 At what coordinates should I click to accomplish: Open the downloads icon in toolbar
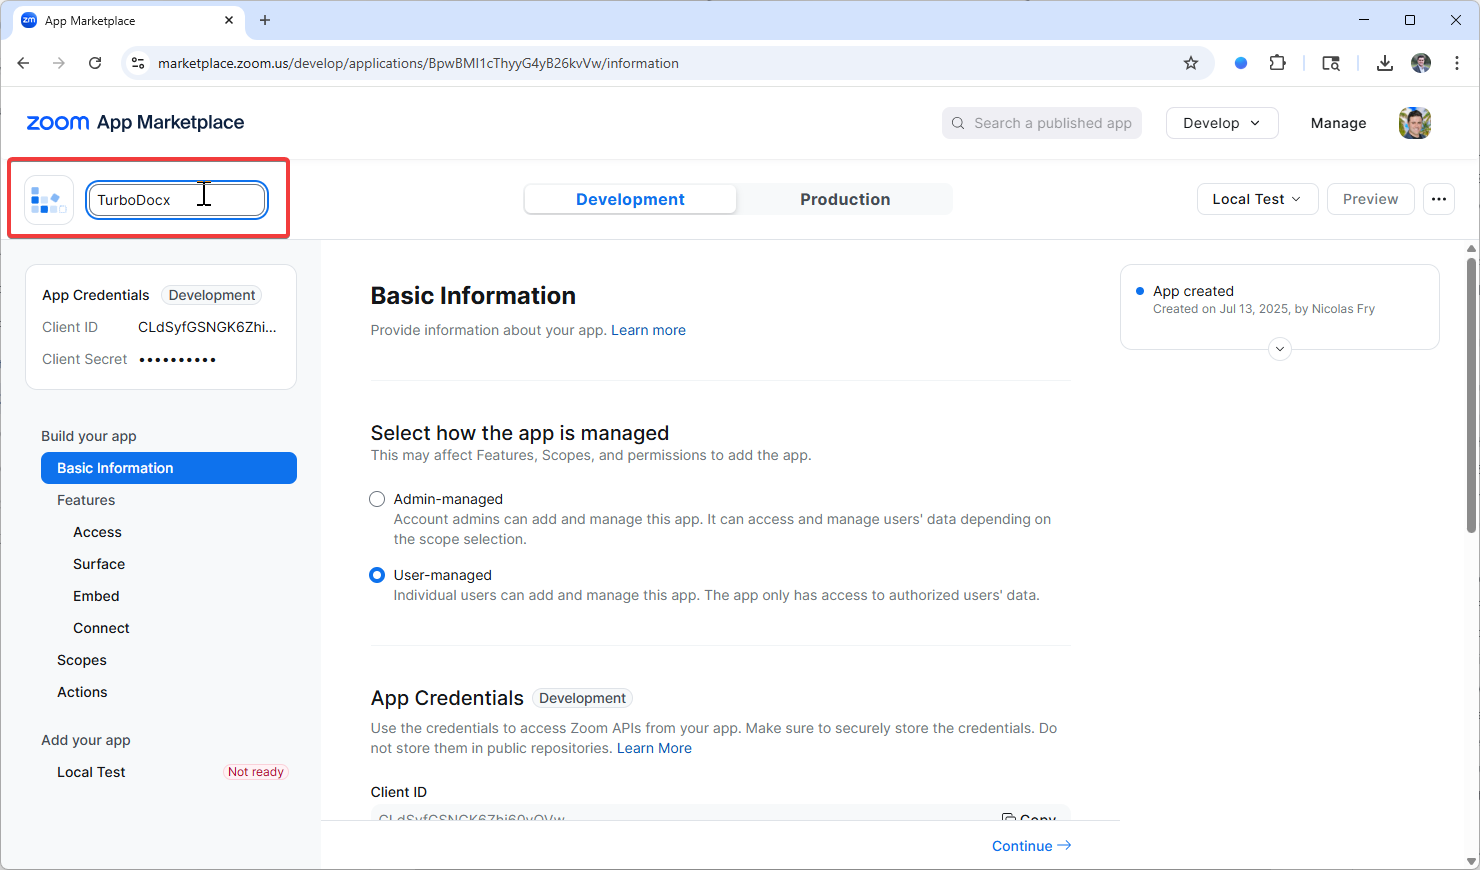point(1385,63)
